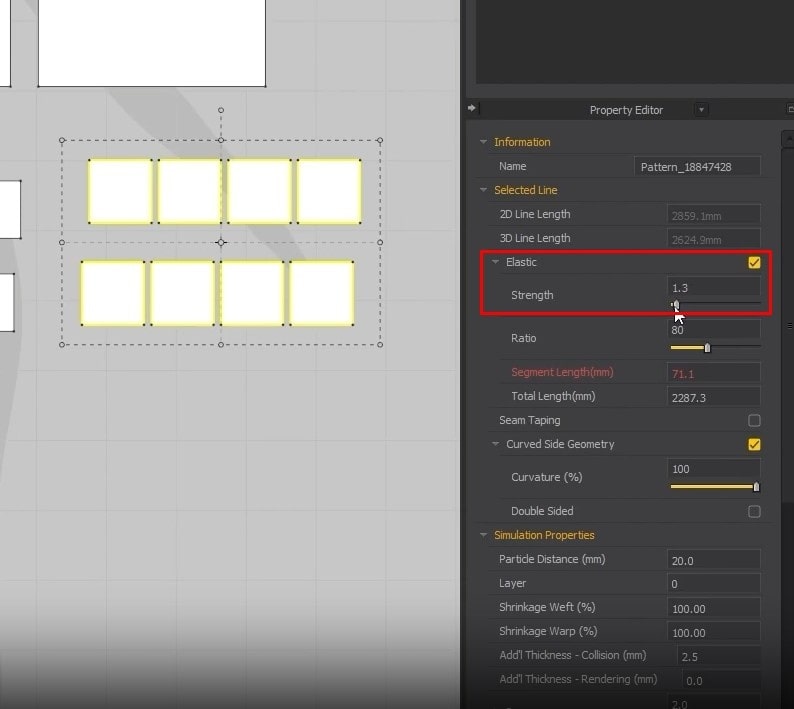Image resolution: width=794 pixels, height=709 pixels.
Task: Collapse the Elastic settings group
Action: (495, 262)
